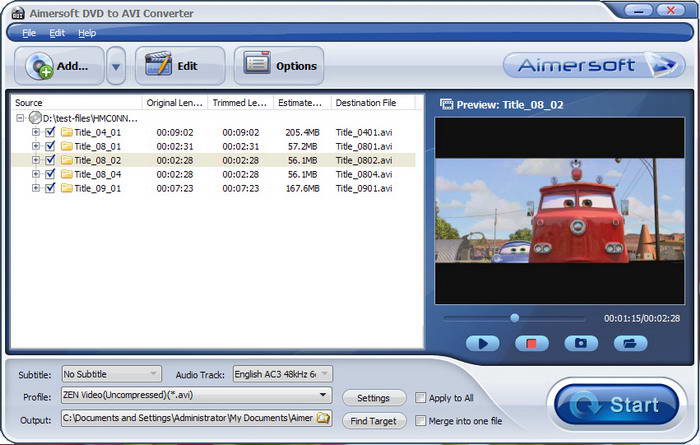Uncheck the Title_08_01 checkbox
Image resolution: width=700 pixels, height=445 pixels.
(50, 146)
